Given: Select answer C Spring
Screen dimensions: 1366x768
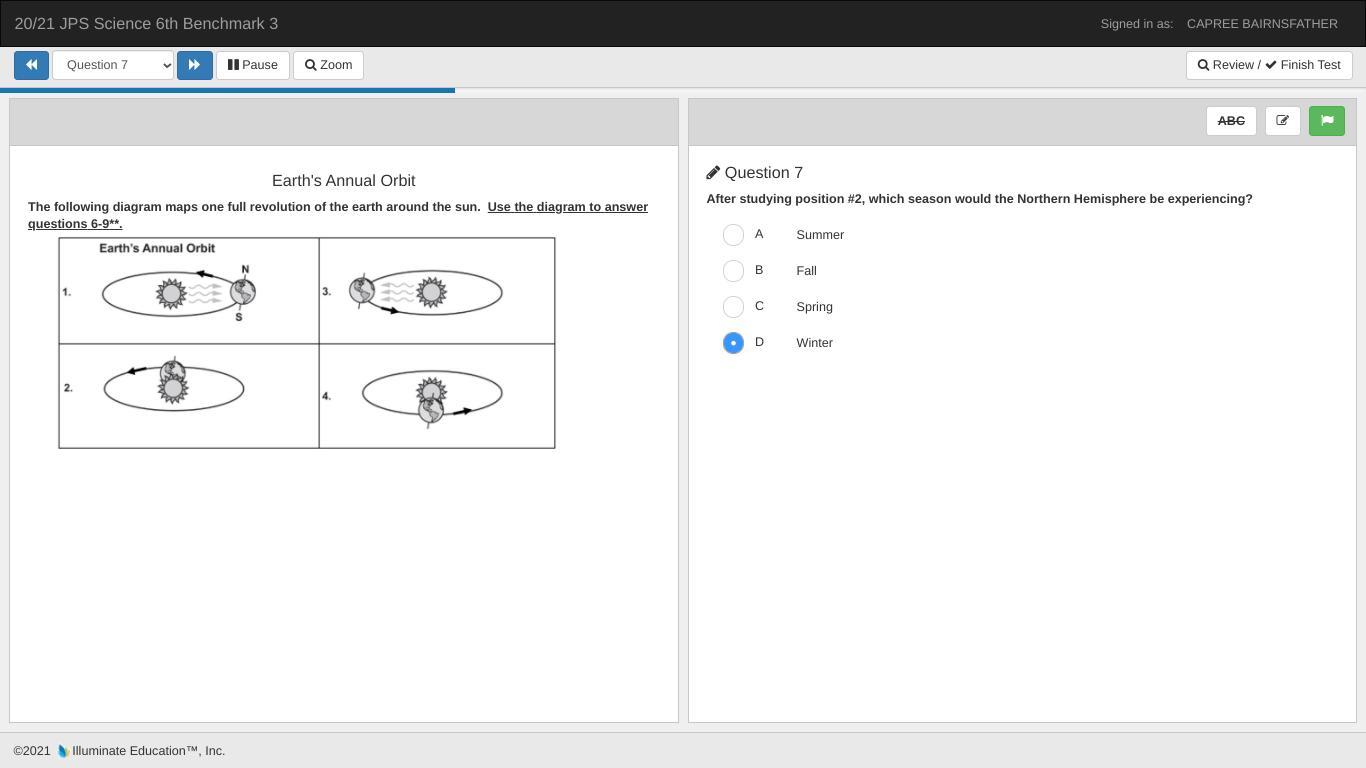Looking at the screenshot, I should (x=733, y=307).
